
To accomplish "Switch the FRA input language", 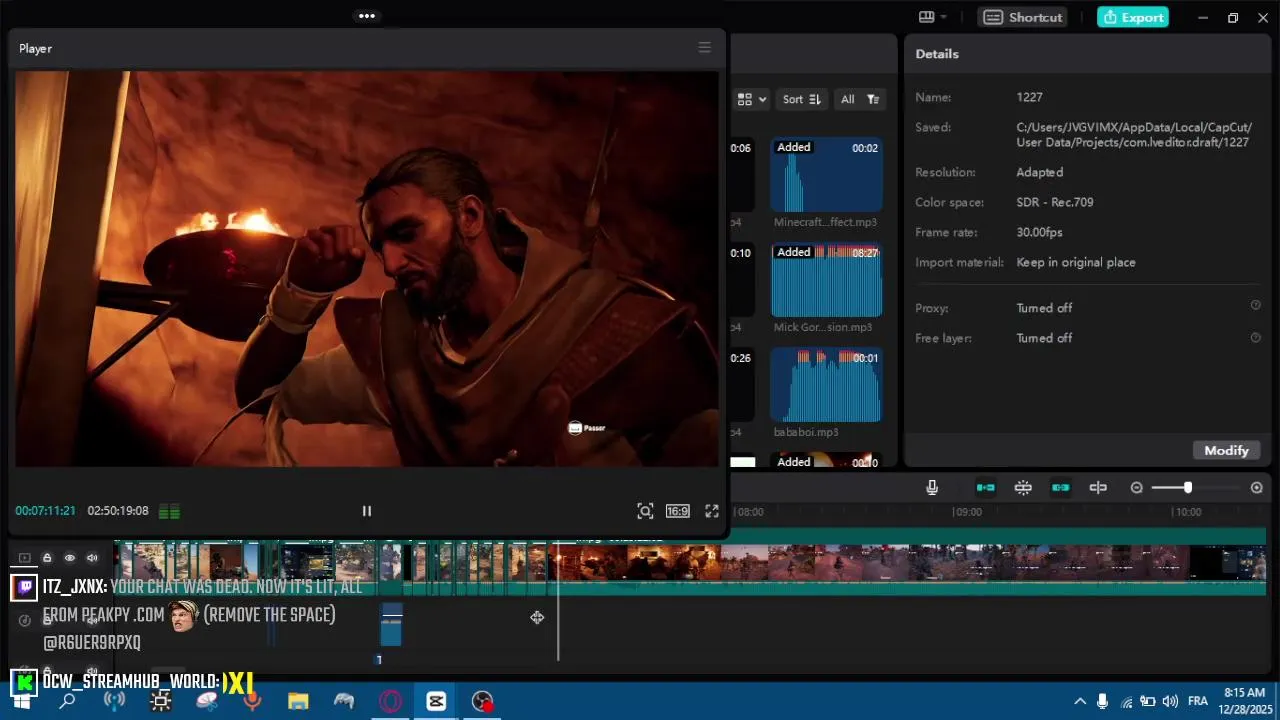I will (1197, 701).
